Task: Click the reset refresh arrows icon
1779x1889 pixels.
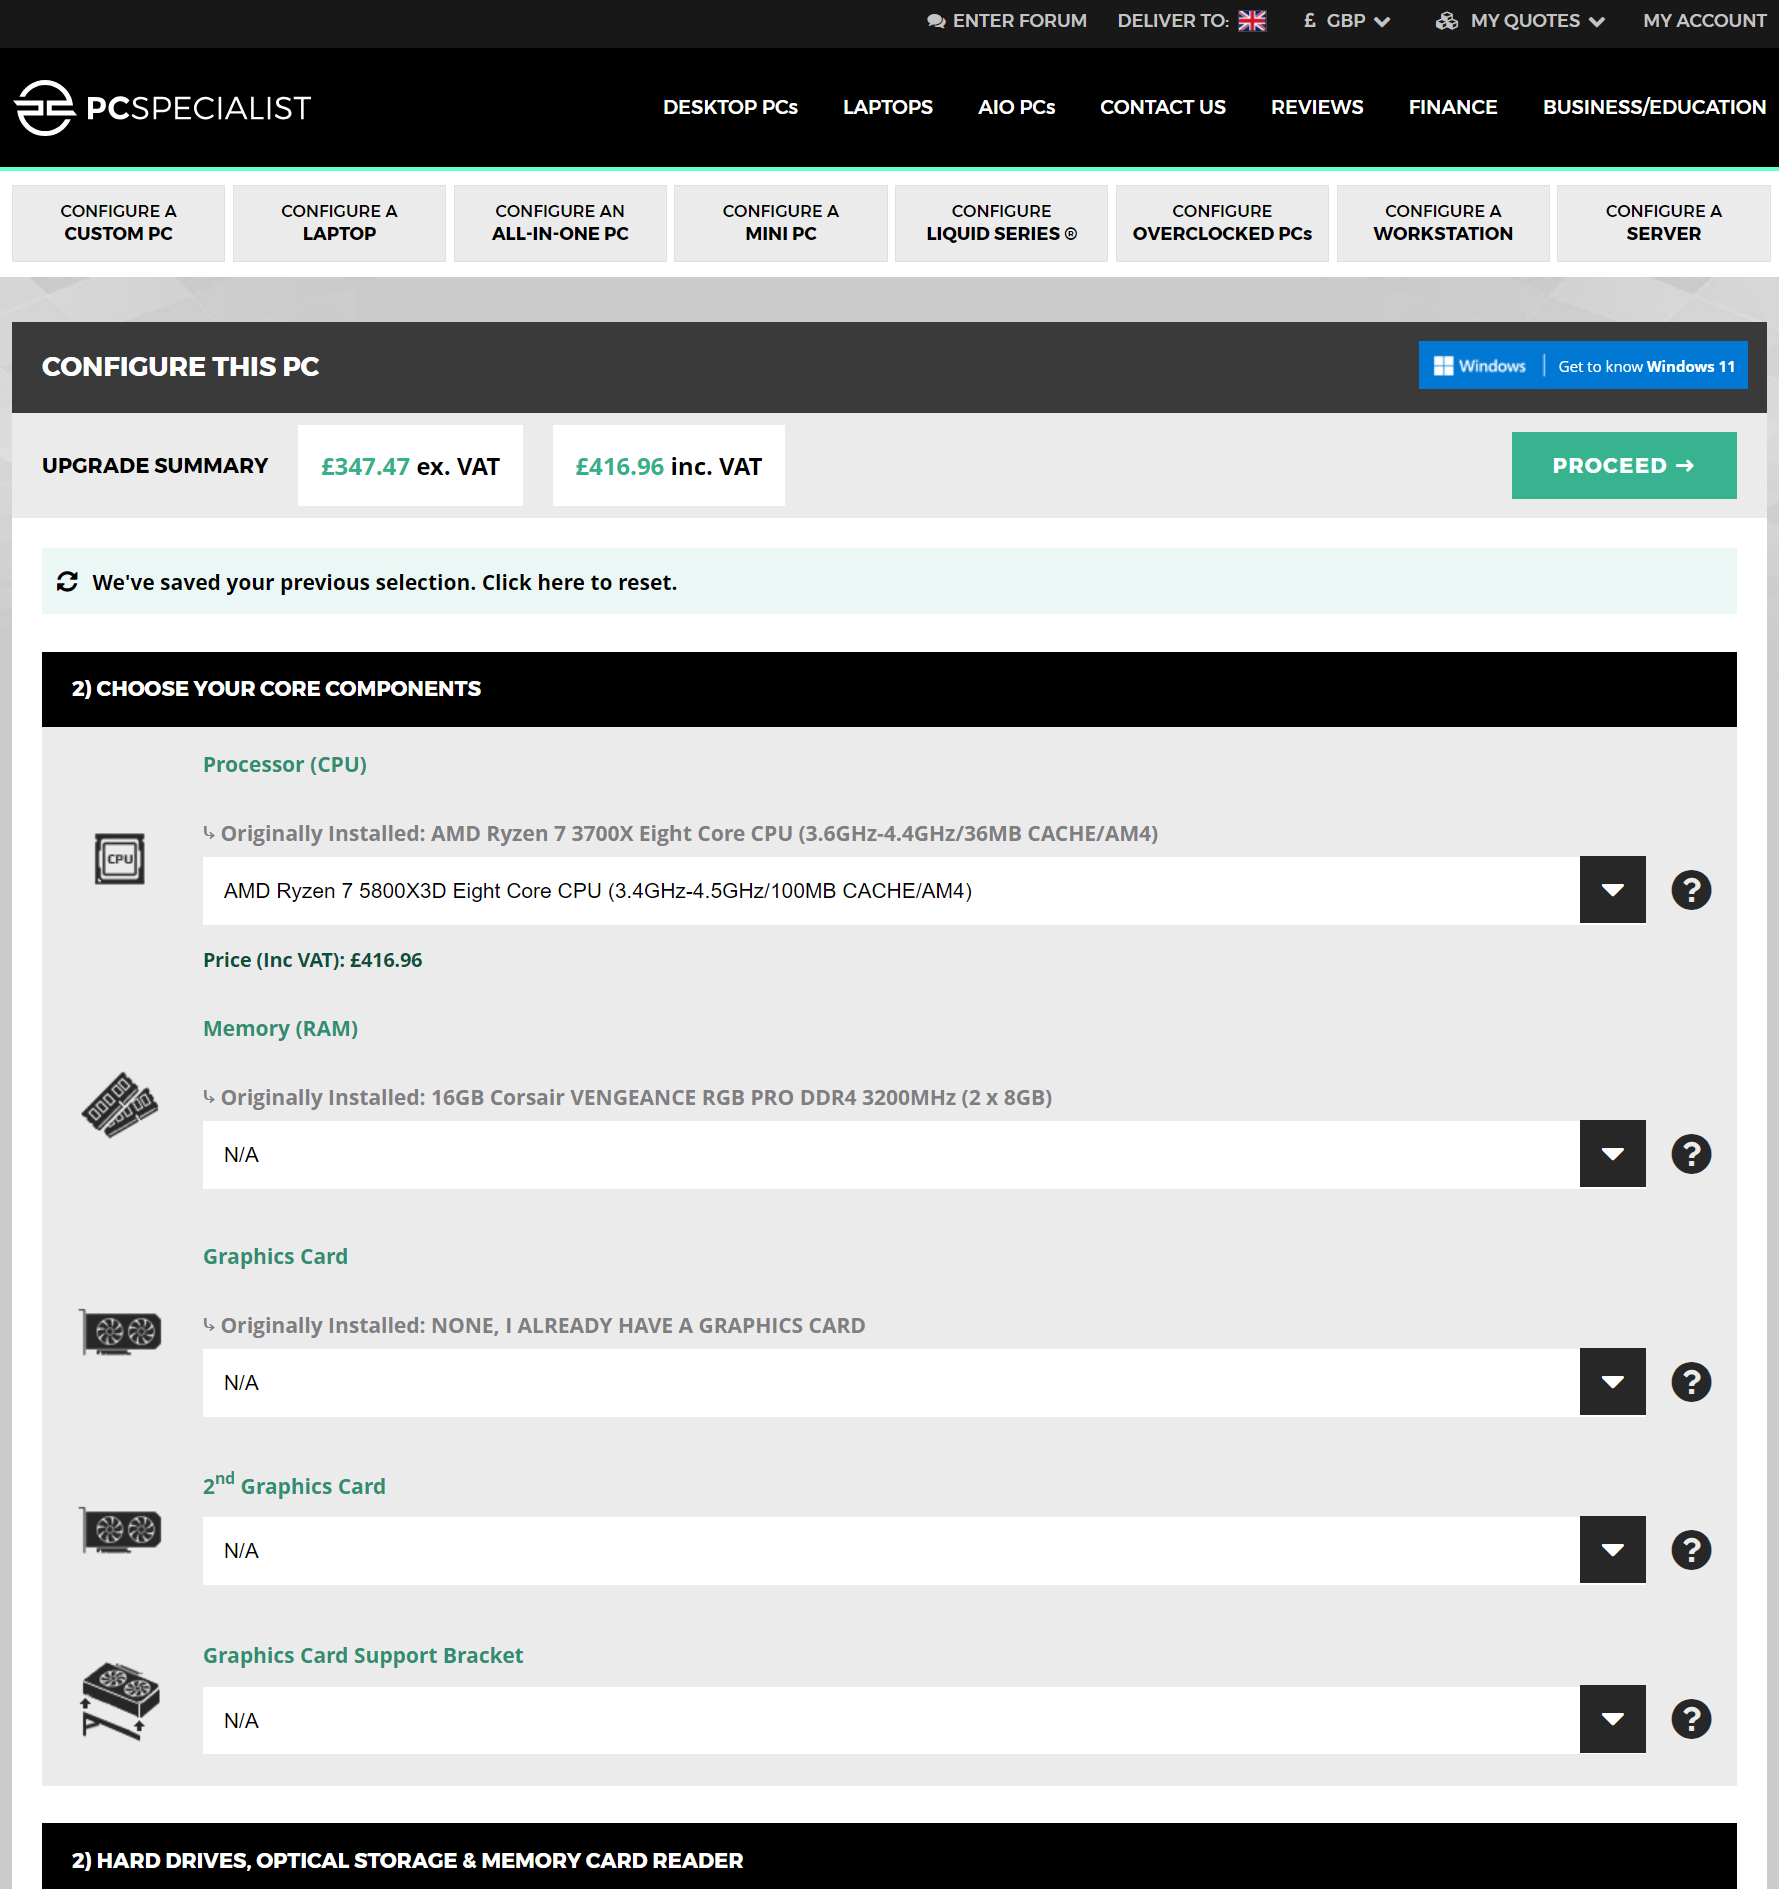Action: click(67, 582)
